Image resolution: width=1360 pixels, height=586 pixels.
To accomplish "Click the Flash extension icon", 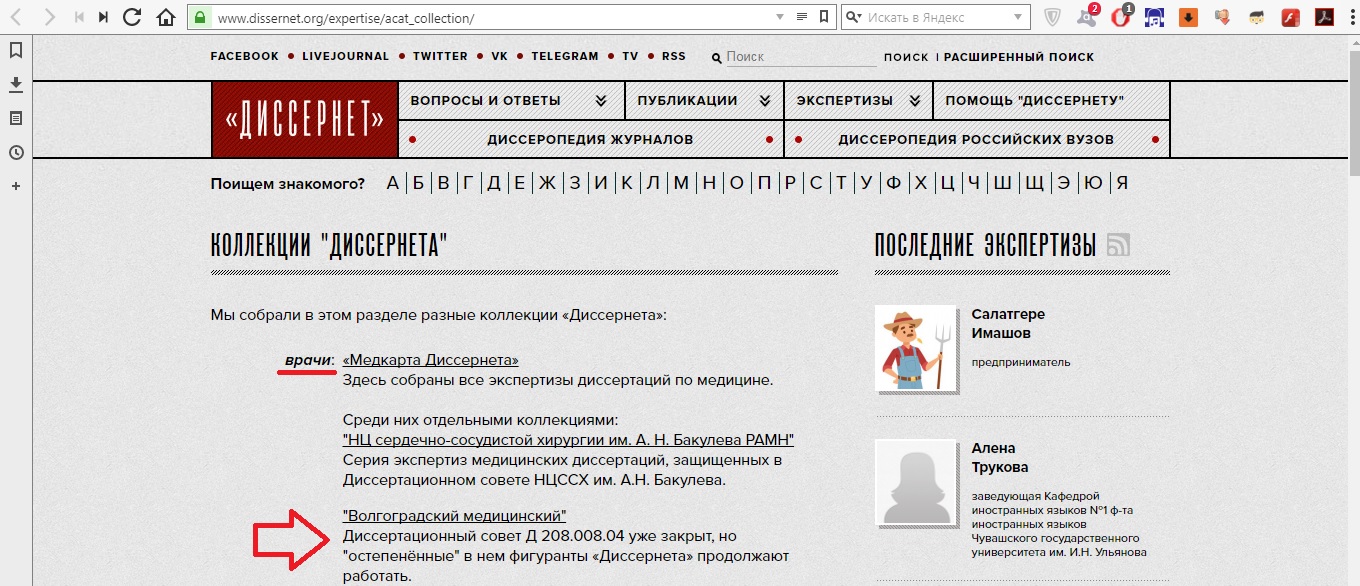I will click(1290, 17).
